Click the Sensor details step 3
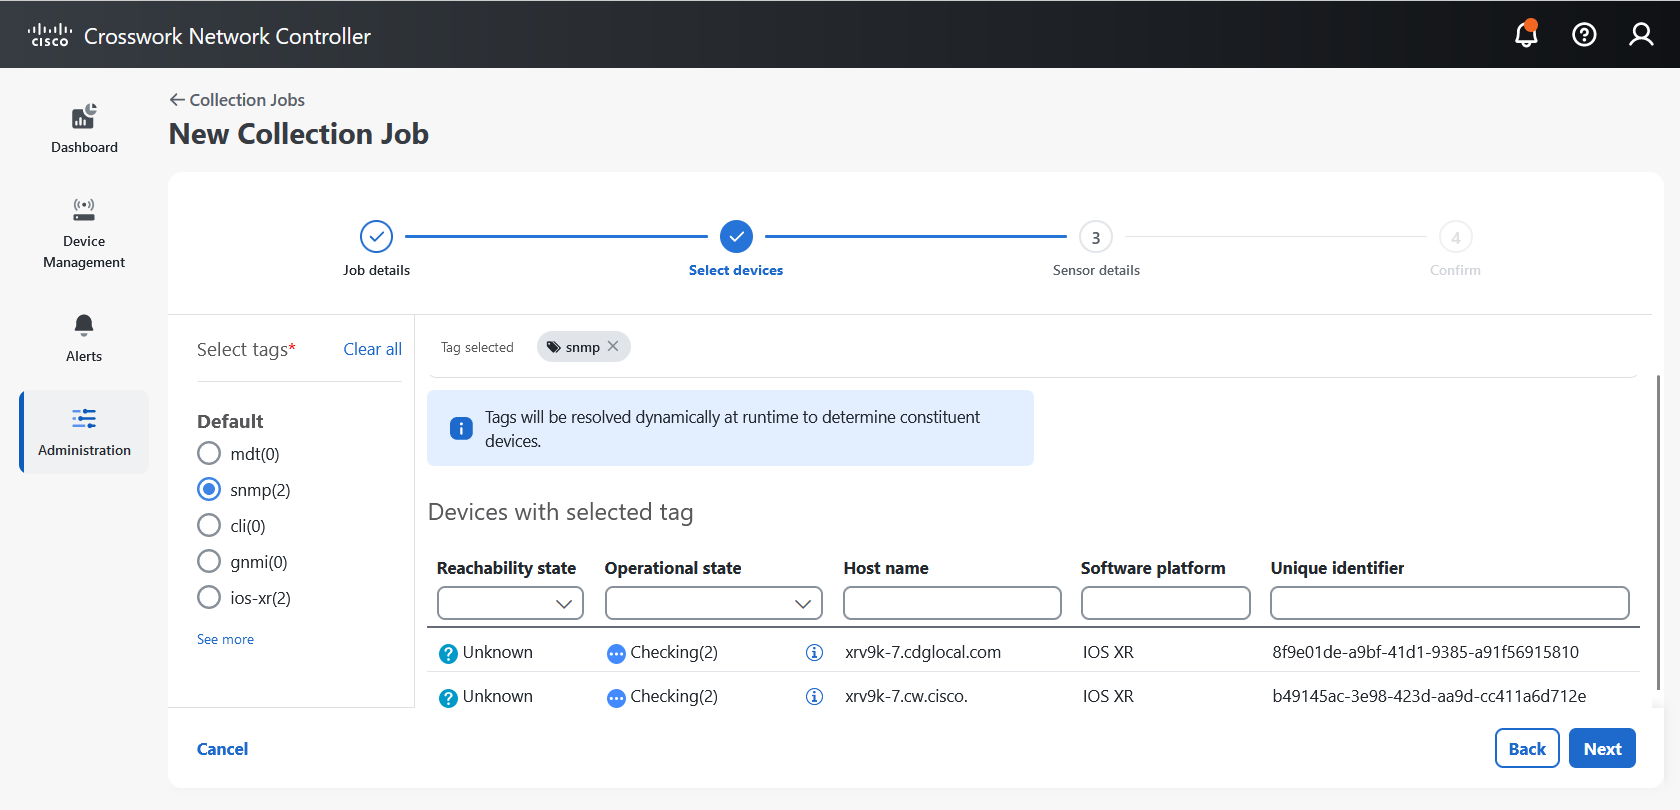The height and width of the screenshot is (810, 1680). coord(1096,237)
